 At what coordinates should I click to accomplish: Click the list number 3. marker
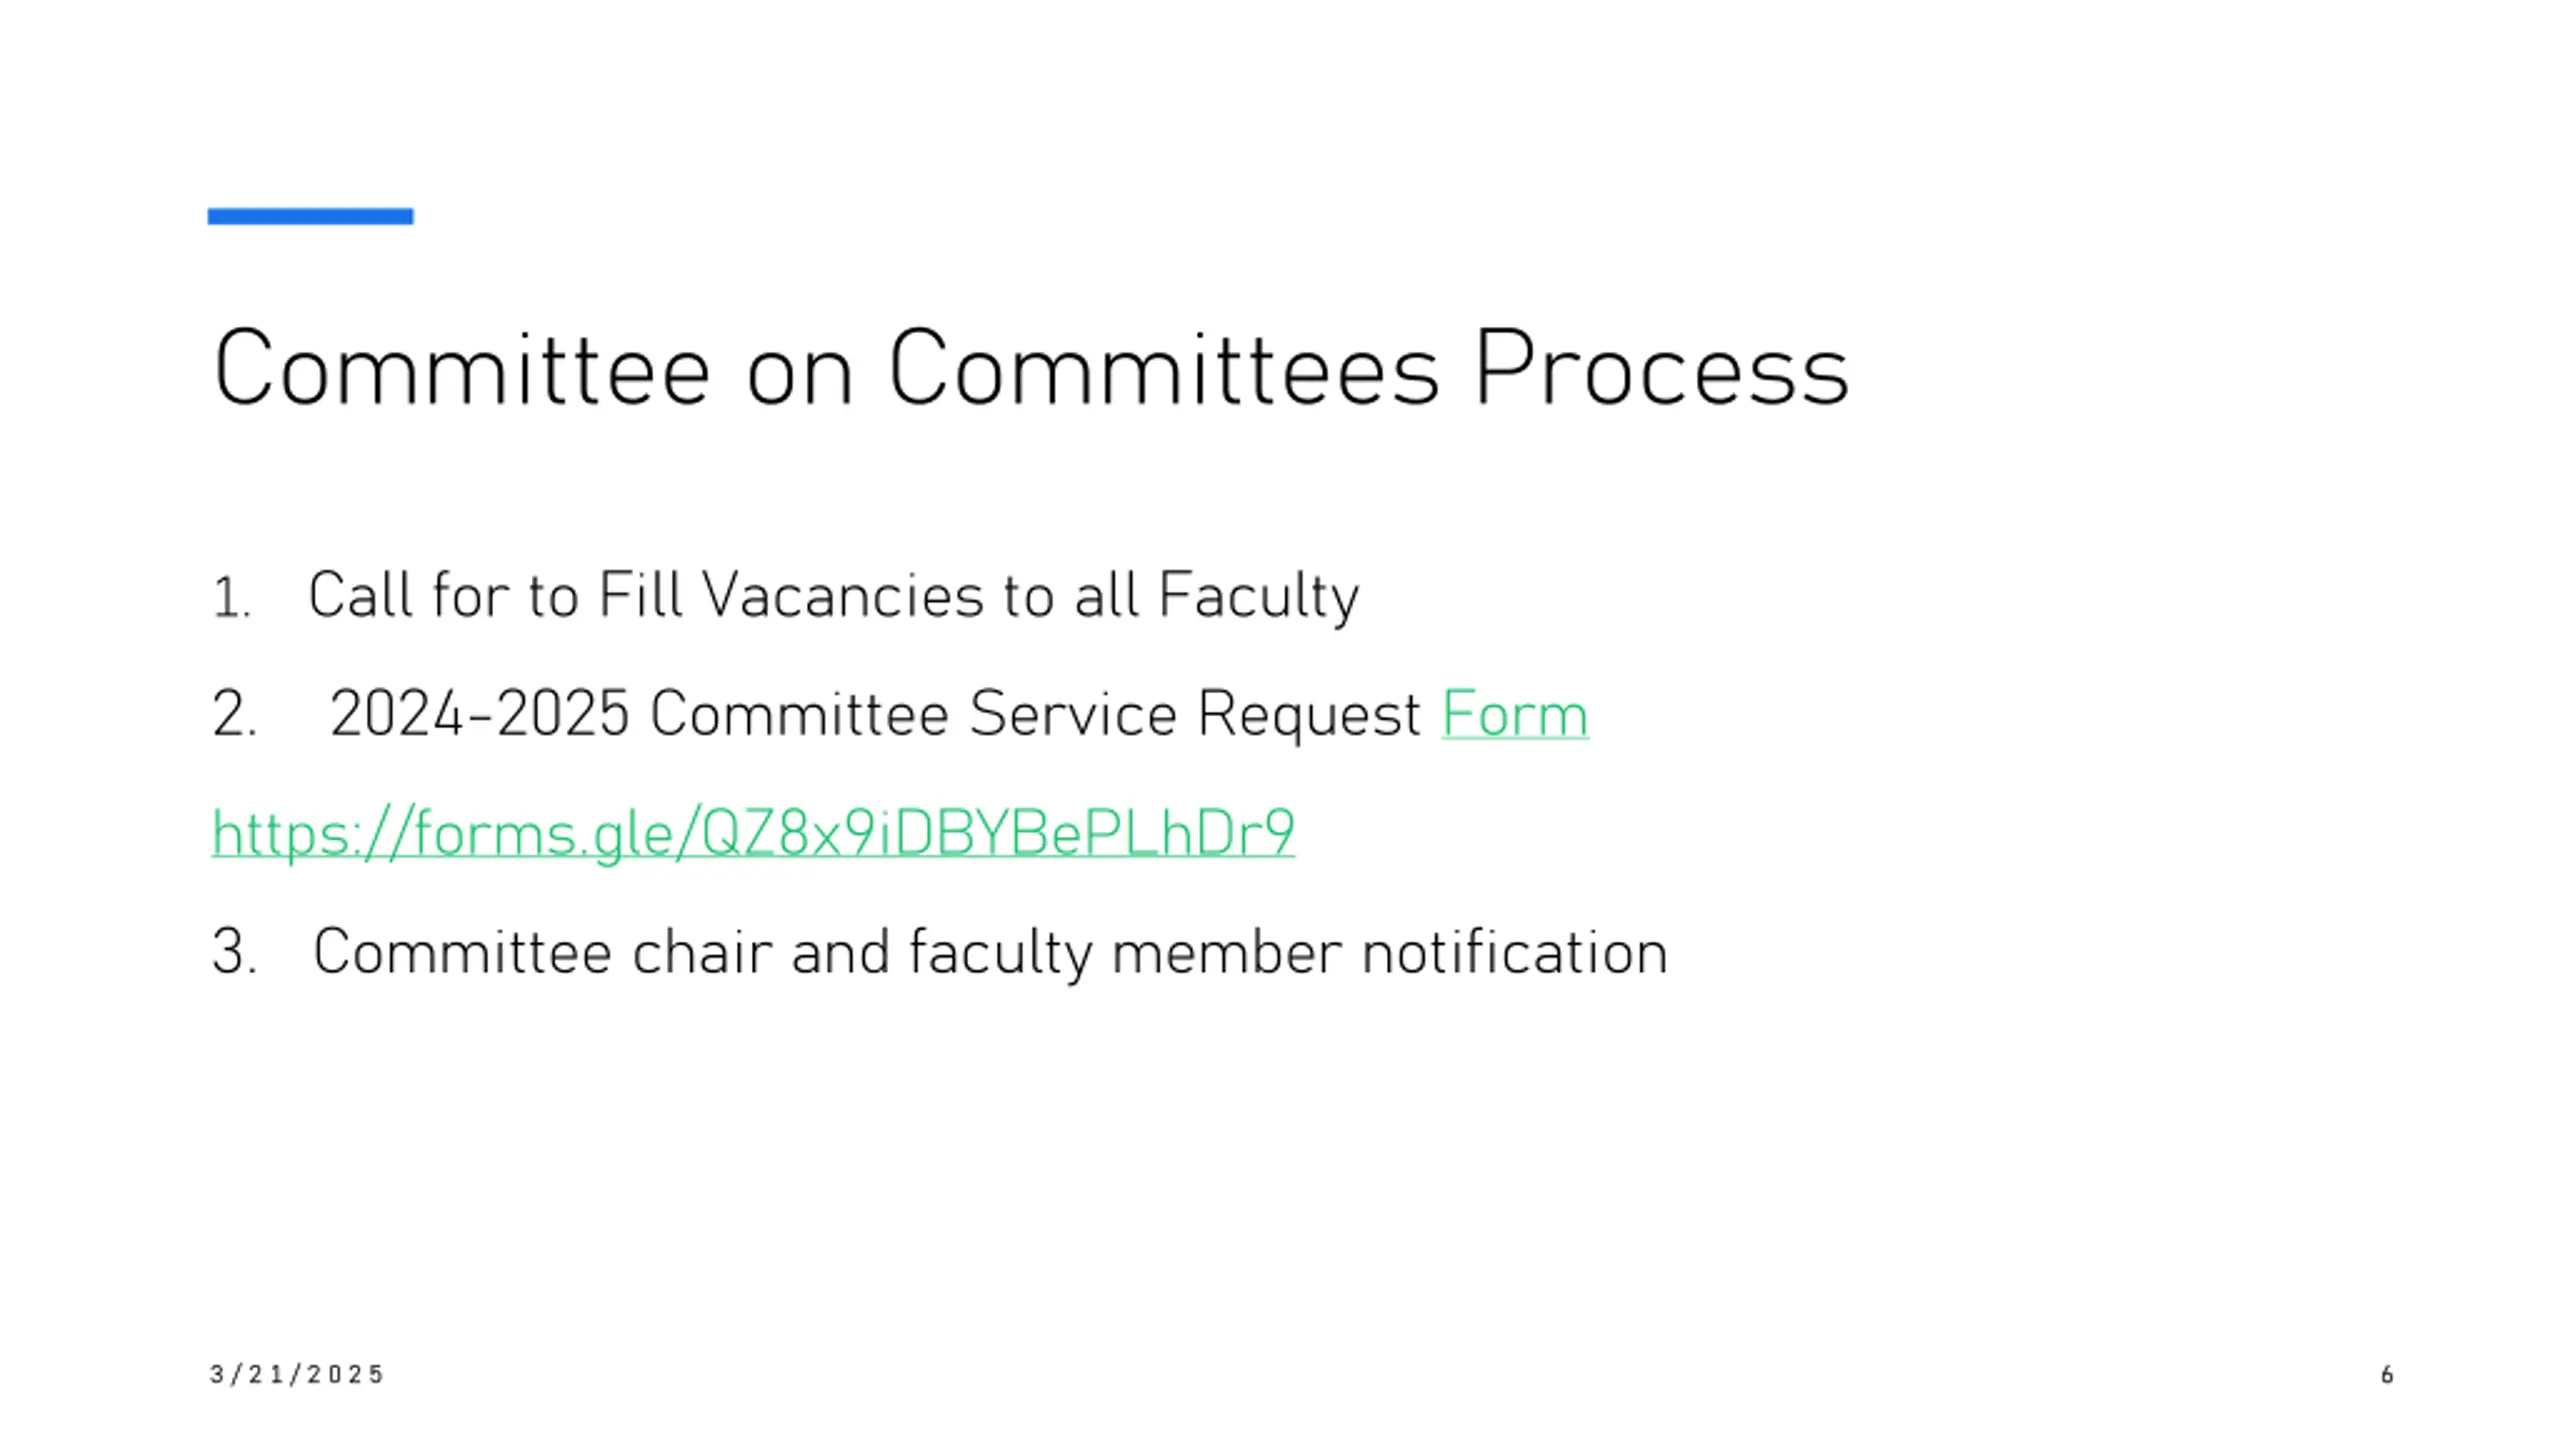(x=234, y=951)
